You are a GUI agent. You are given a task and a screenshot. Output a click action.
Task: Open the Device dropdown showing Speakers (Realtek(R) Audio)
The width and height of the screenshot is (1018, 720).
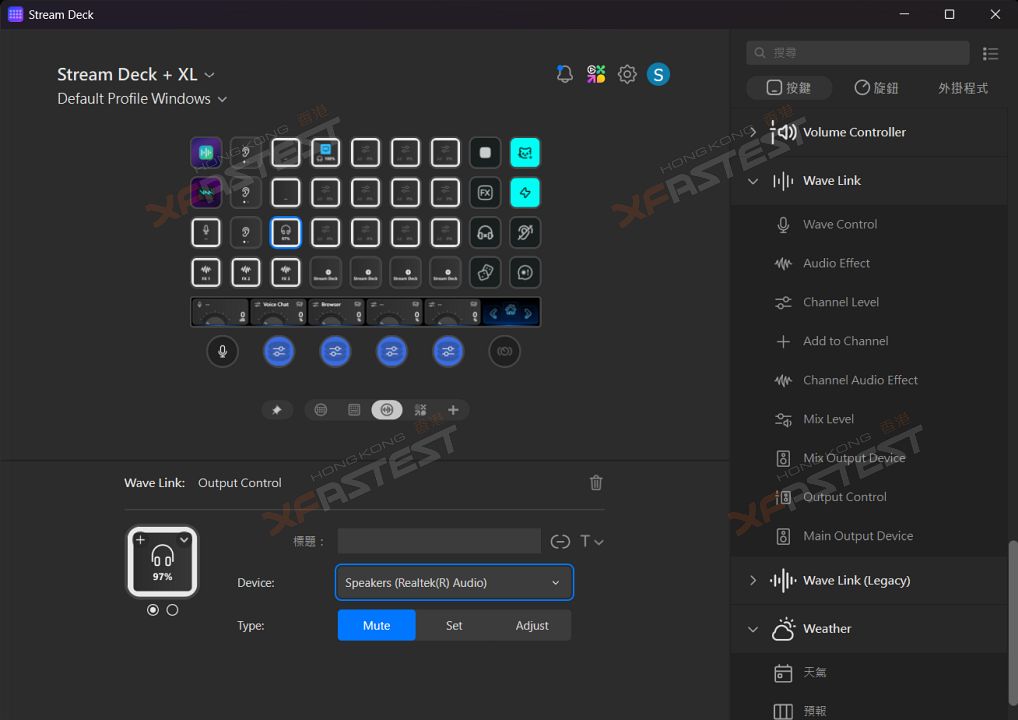(454, 583)
